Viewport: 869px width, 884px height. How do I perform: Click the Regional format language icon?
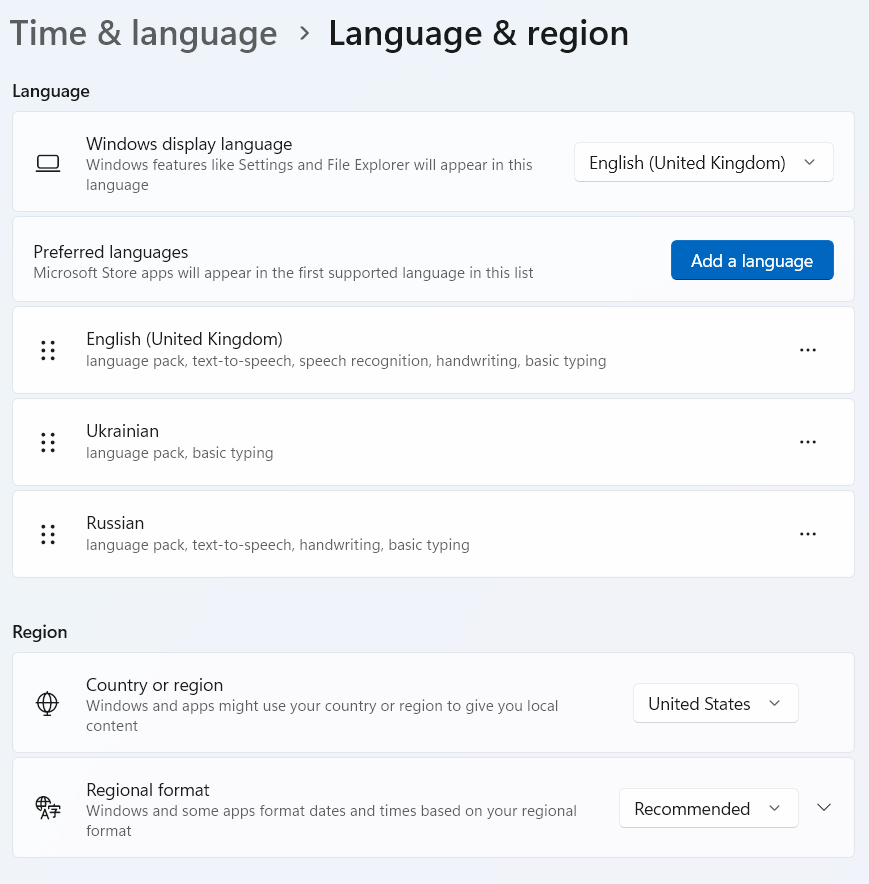point(47,808)
